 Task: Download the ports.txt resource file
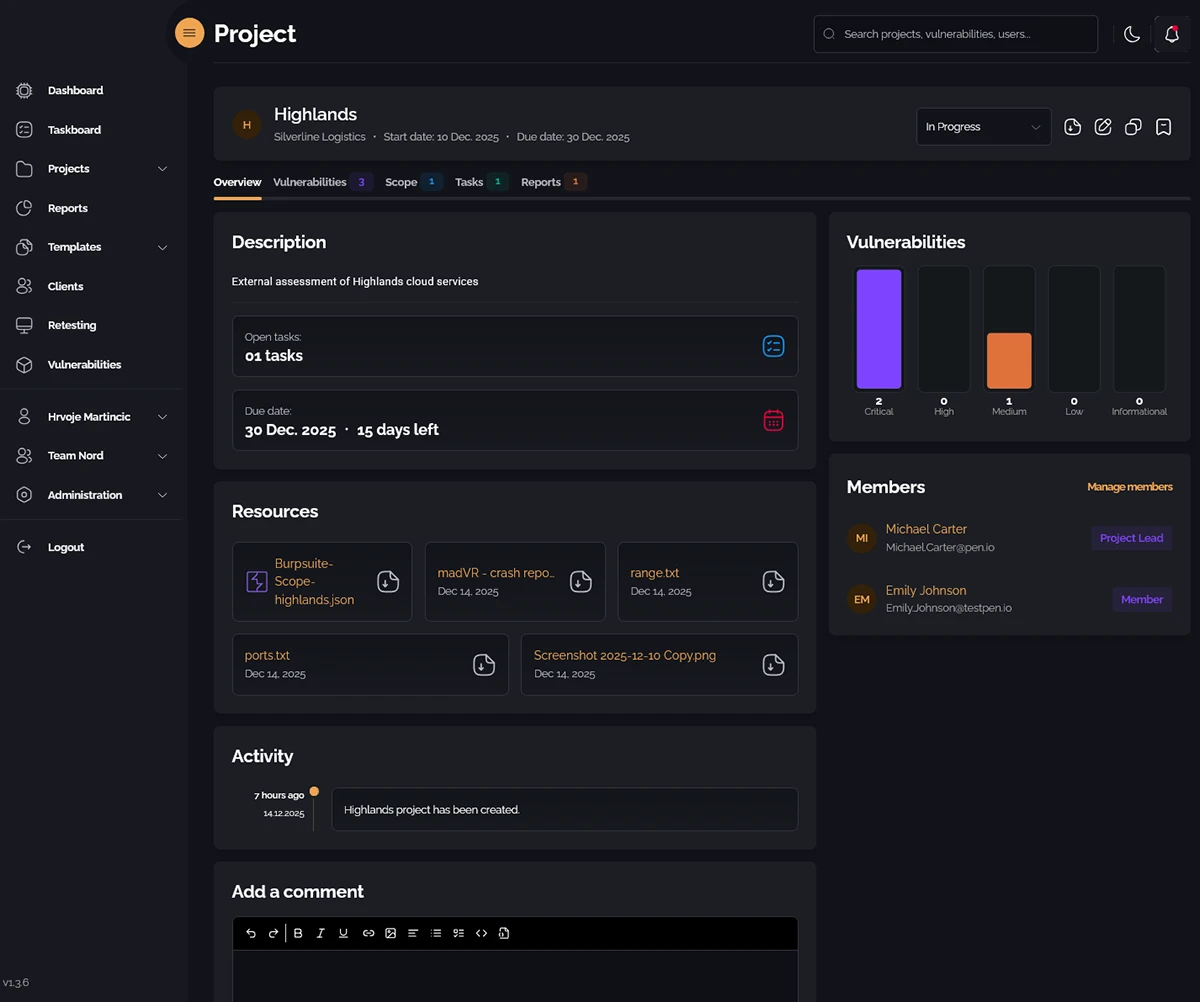pos(484,665)
